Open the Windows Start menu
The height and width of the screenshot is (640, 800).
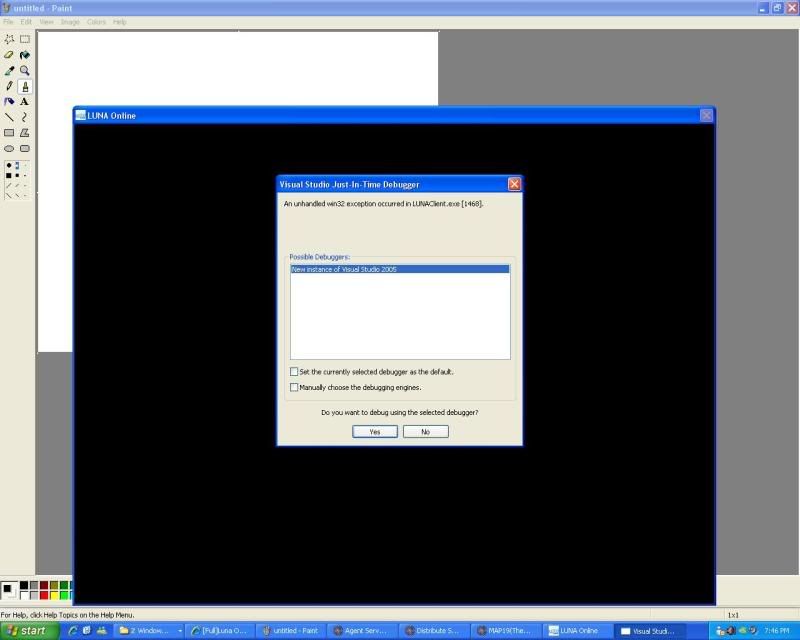tap(29, 631)
